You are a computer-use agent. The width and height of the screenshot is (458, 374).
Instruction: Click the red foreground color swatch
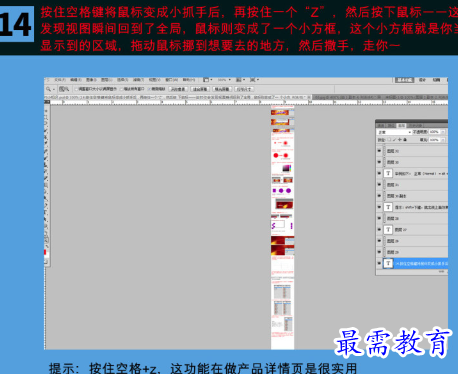pos(45,252)
